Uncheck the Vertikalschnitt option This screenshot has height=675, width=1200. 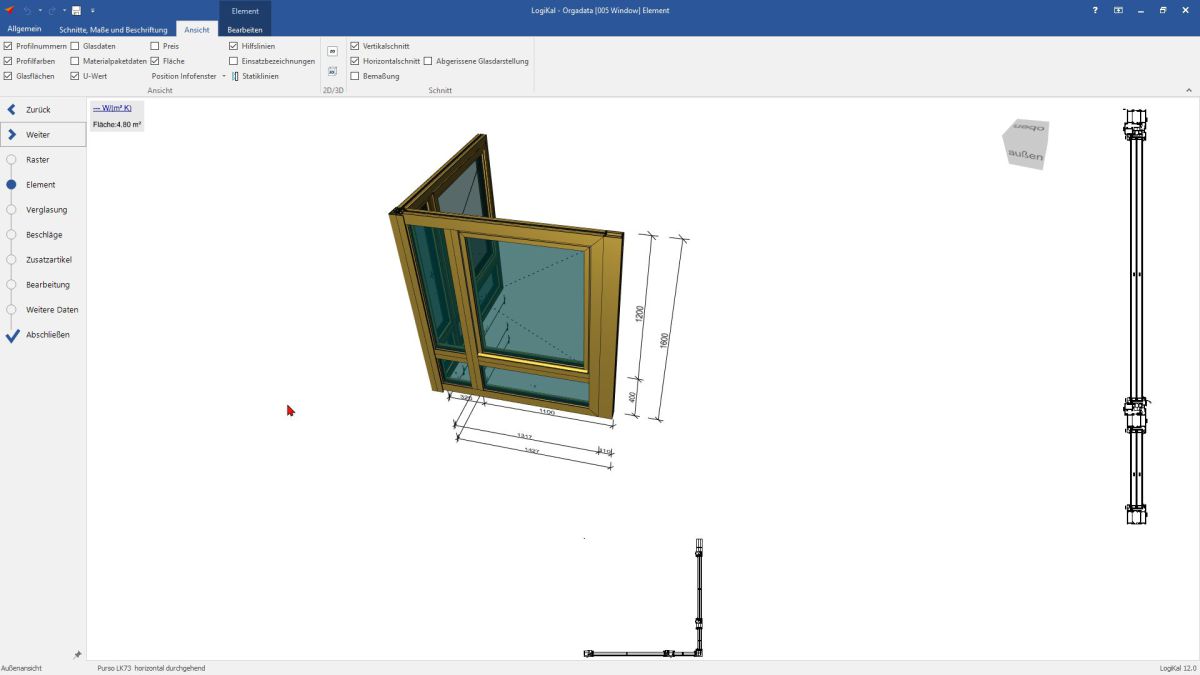(355, 46)
